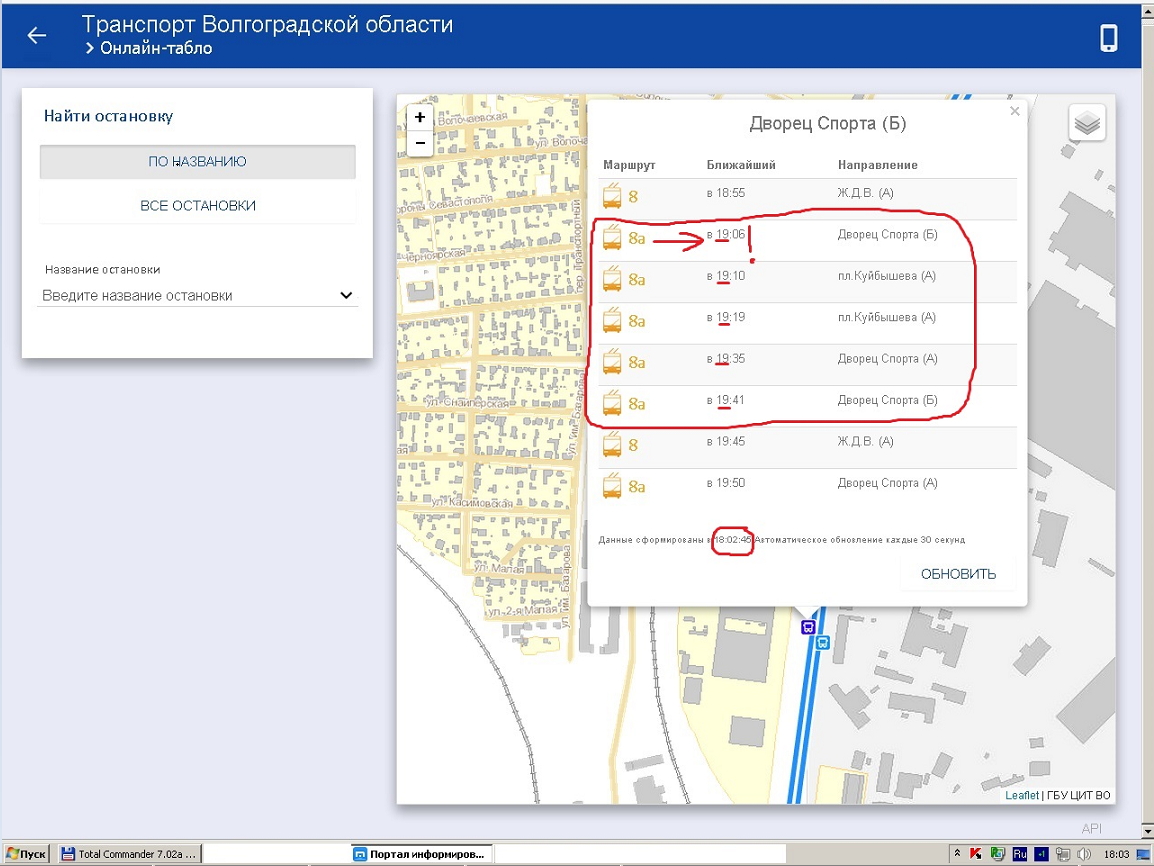Click the Ru language indicator in the tray
This screenshot has height=866, width=1154.
1020,854
